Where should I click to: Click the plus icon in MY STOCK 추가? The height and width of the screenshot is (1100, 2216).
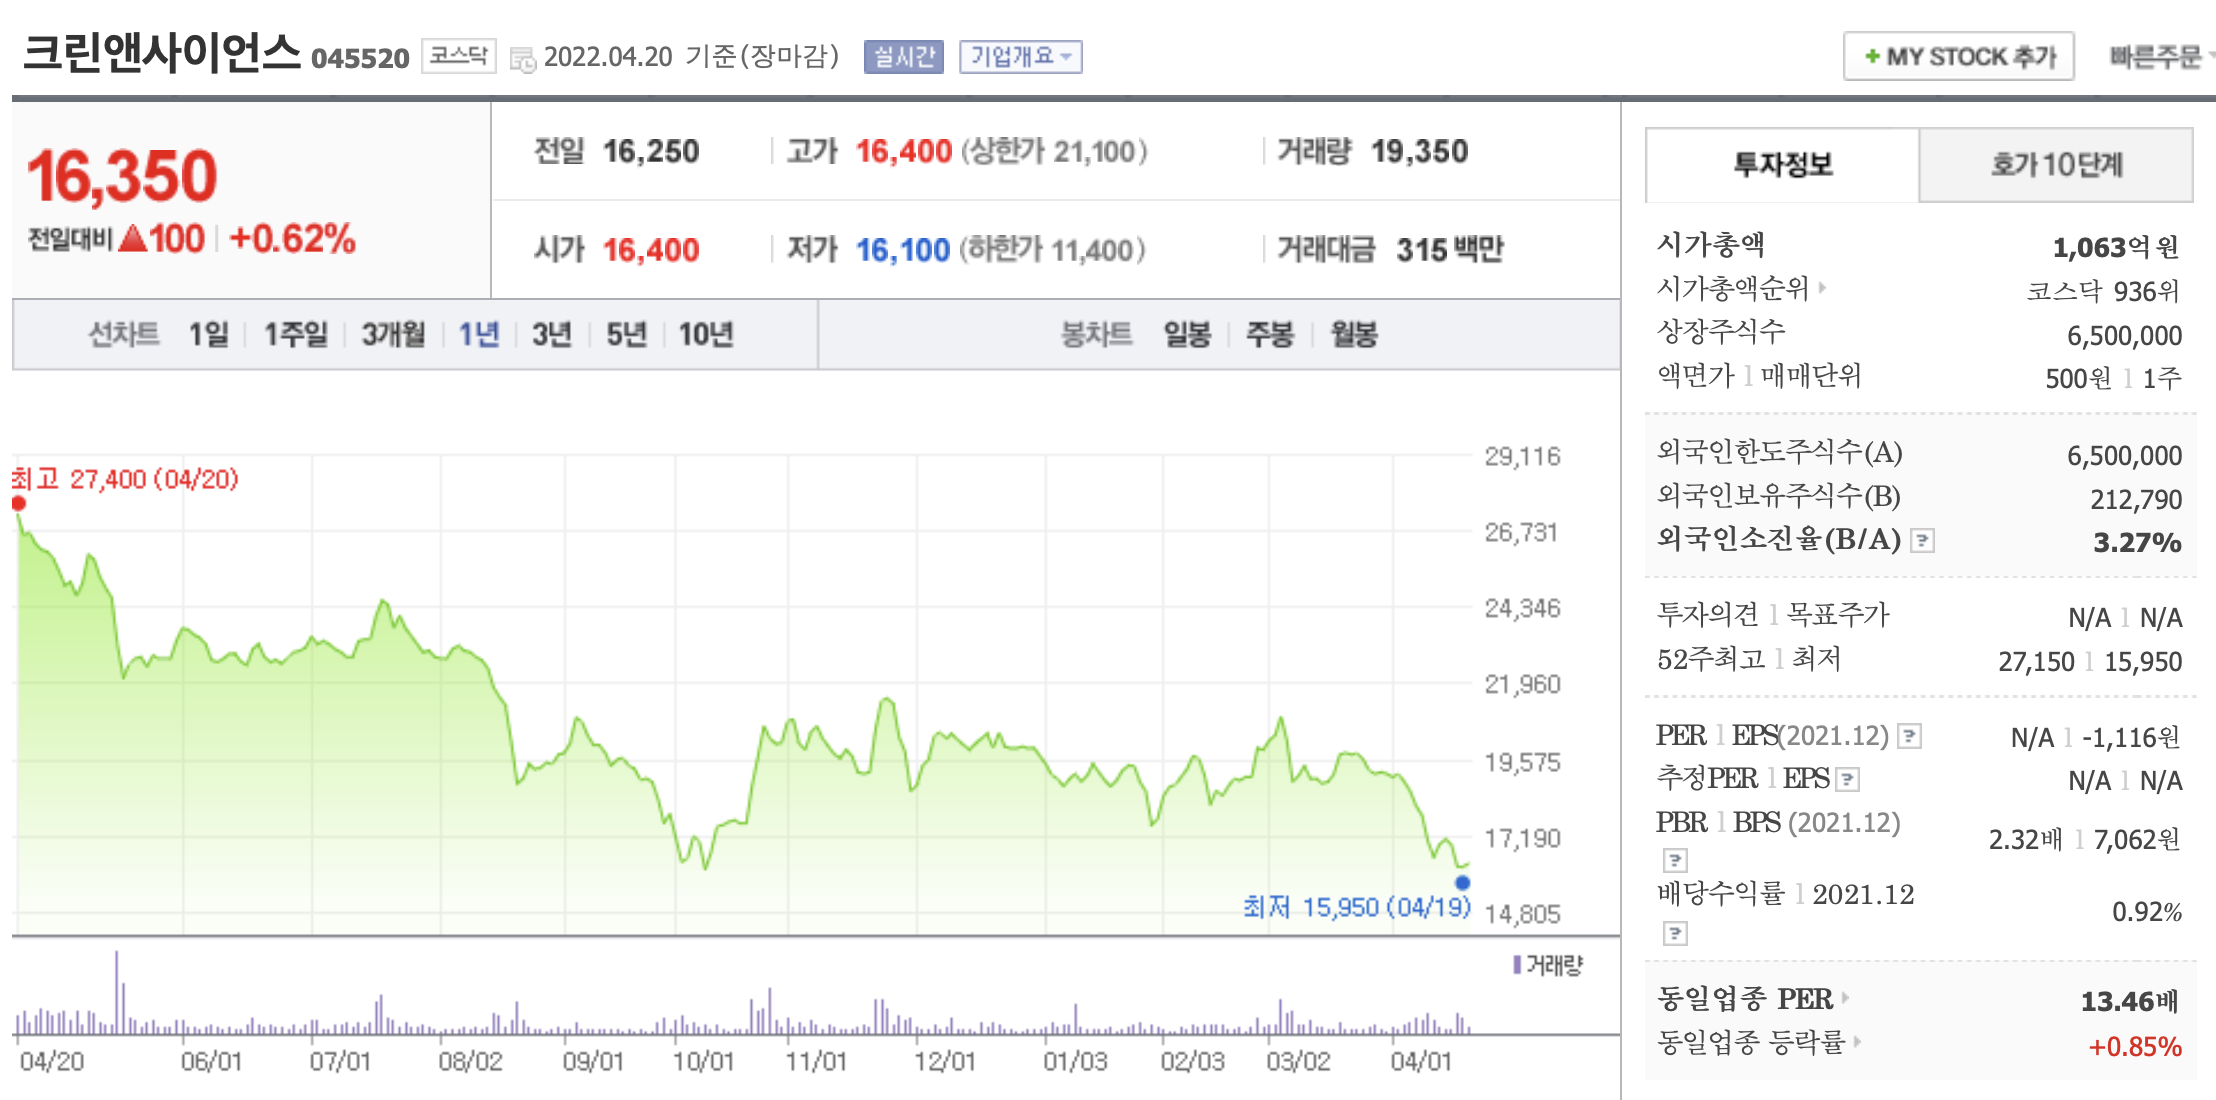click(x=1872, y=57)
